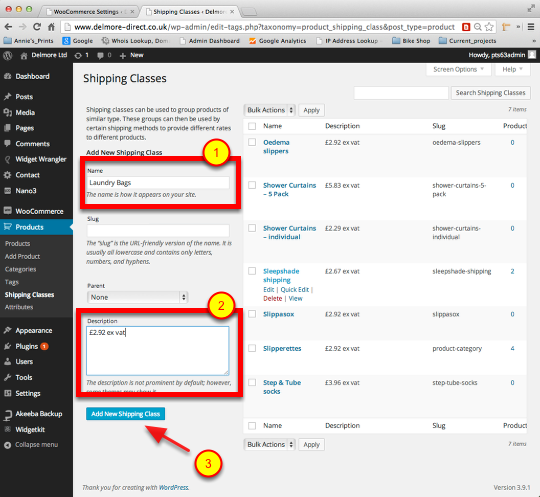Viewport: 540px width, 497px height.
Task: Check the Oedema slippers row checkbox
Action: 252,142
